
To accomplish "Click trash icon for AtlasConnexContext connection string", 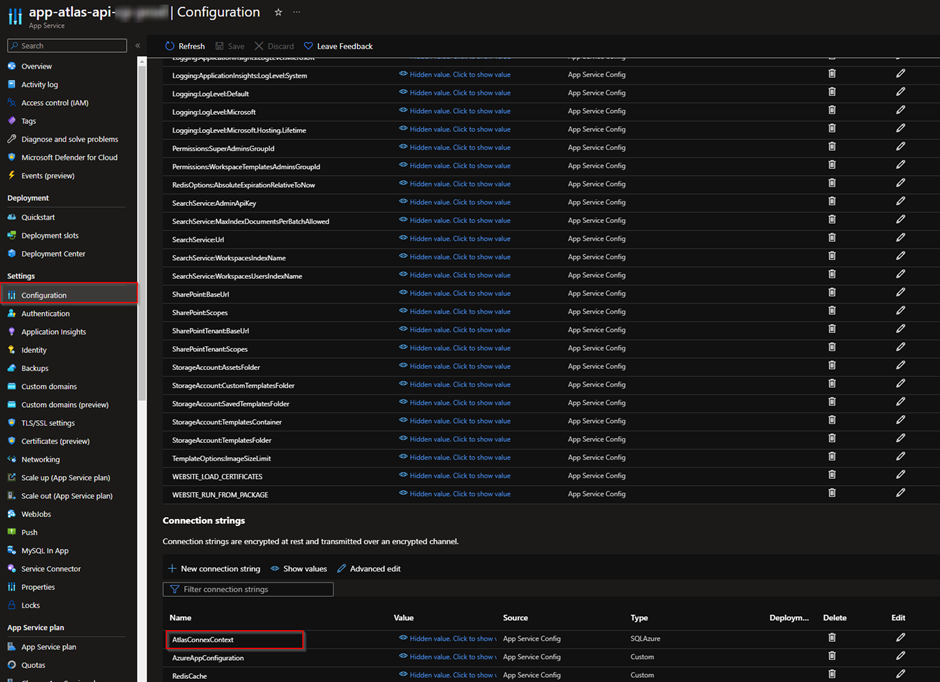I will click(x=832, y=638).
